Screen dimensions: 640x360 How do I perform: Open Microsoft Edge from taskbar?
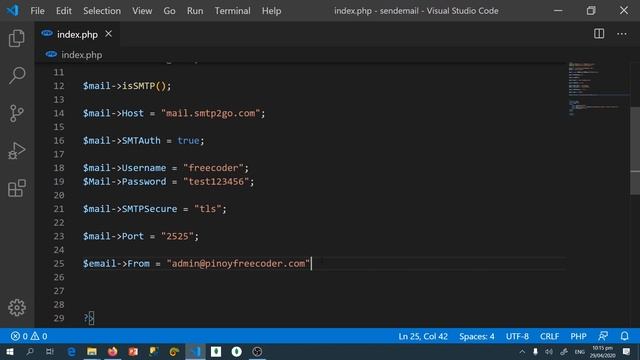click(71, 351)
